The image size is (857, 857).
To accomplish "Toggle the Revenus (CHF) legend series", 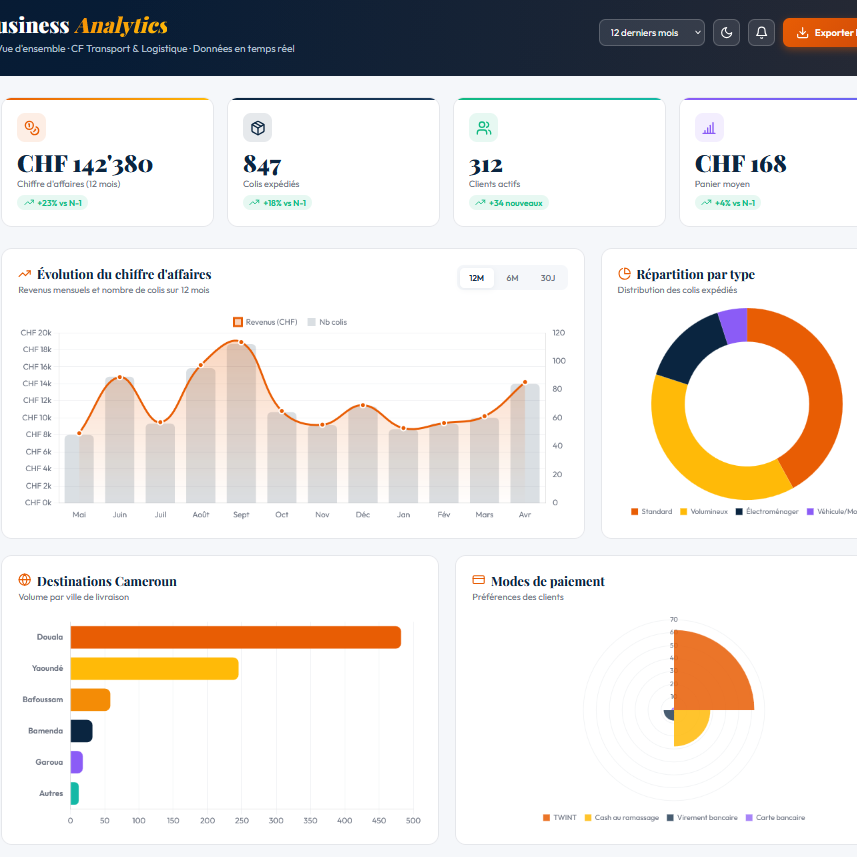I will coord(266,322).
